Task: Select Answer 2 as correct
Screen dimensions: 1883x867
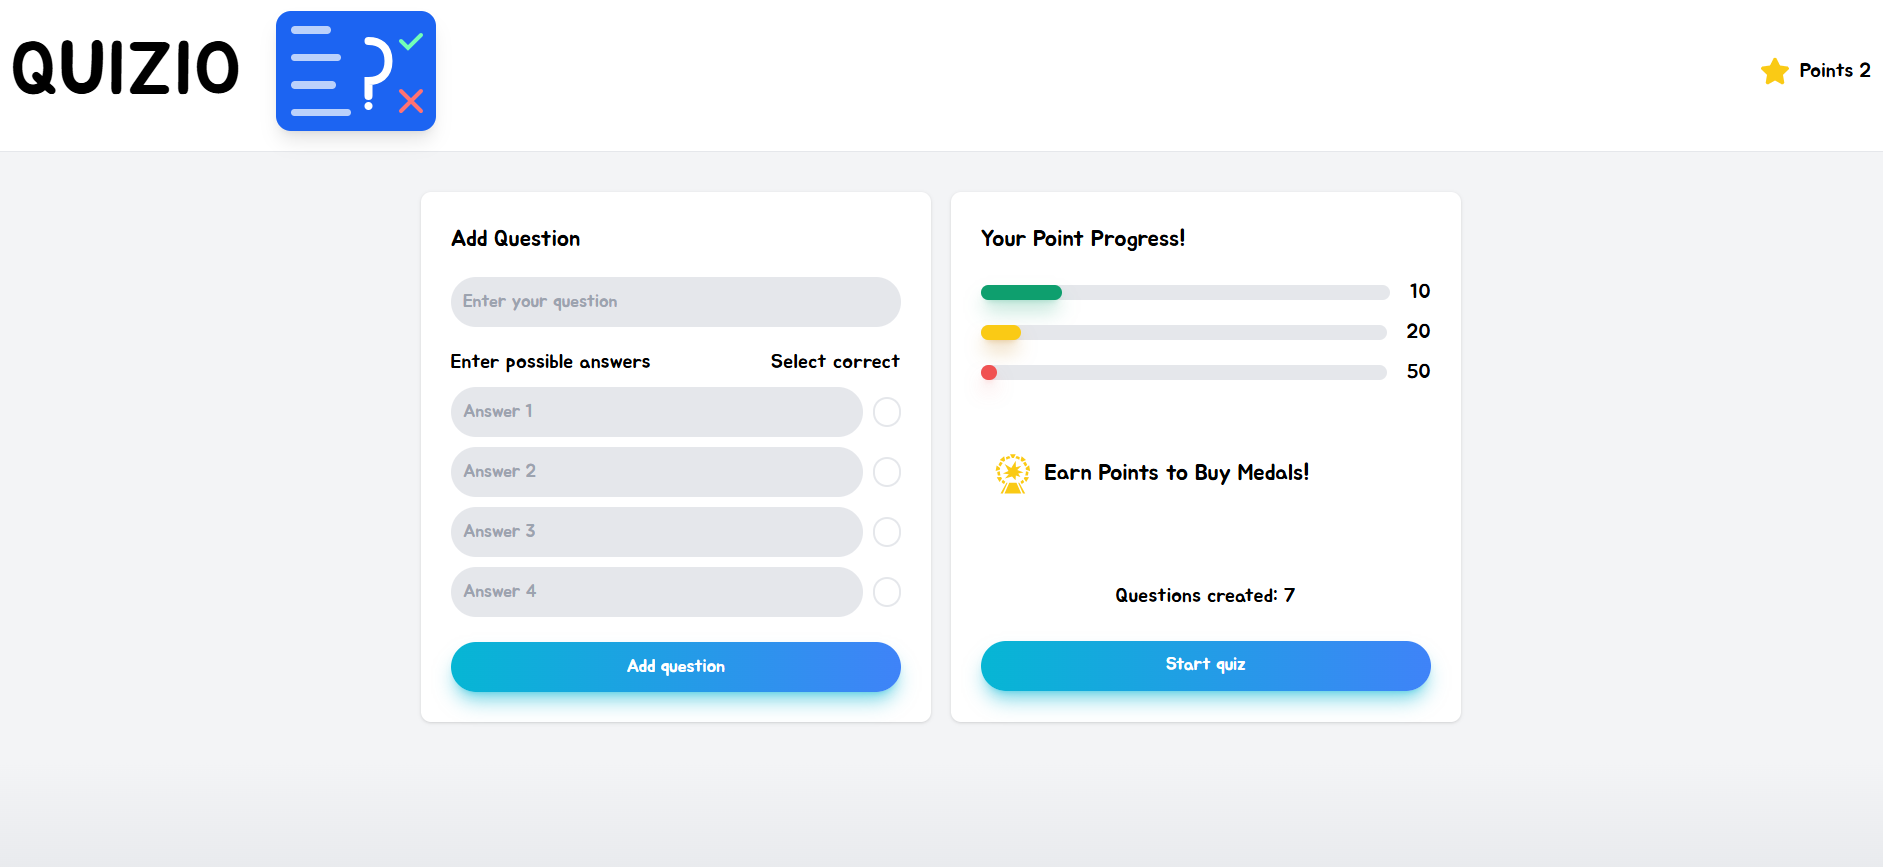Action: pos(887,472)
